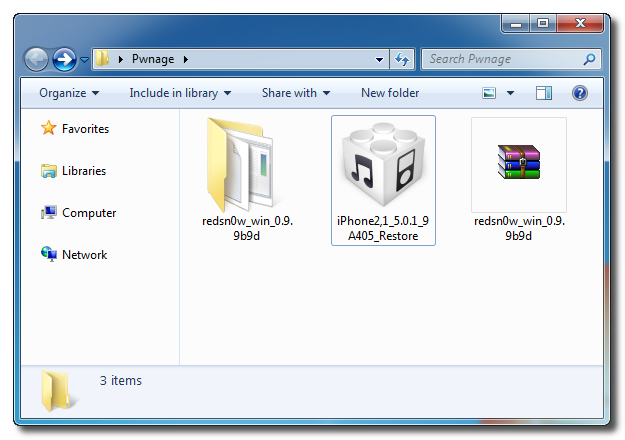The height and width of the screenshot is (440, 625).
Task: Click the Favorites star icon
Action: click(x=49, y=128)
